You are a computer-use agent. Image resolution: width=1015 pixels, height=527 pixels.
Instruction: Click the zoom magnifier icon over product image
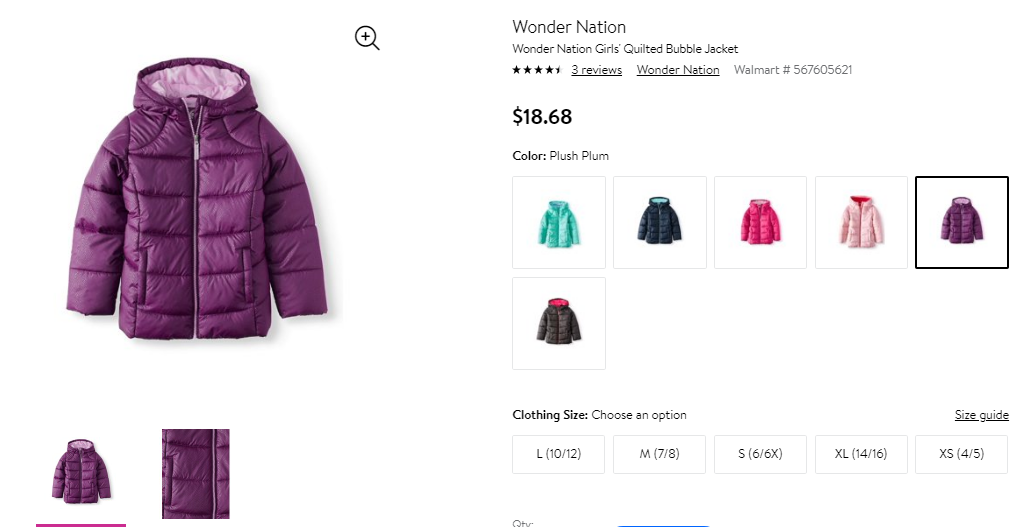[367, 38]
